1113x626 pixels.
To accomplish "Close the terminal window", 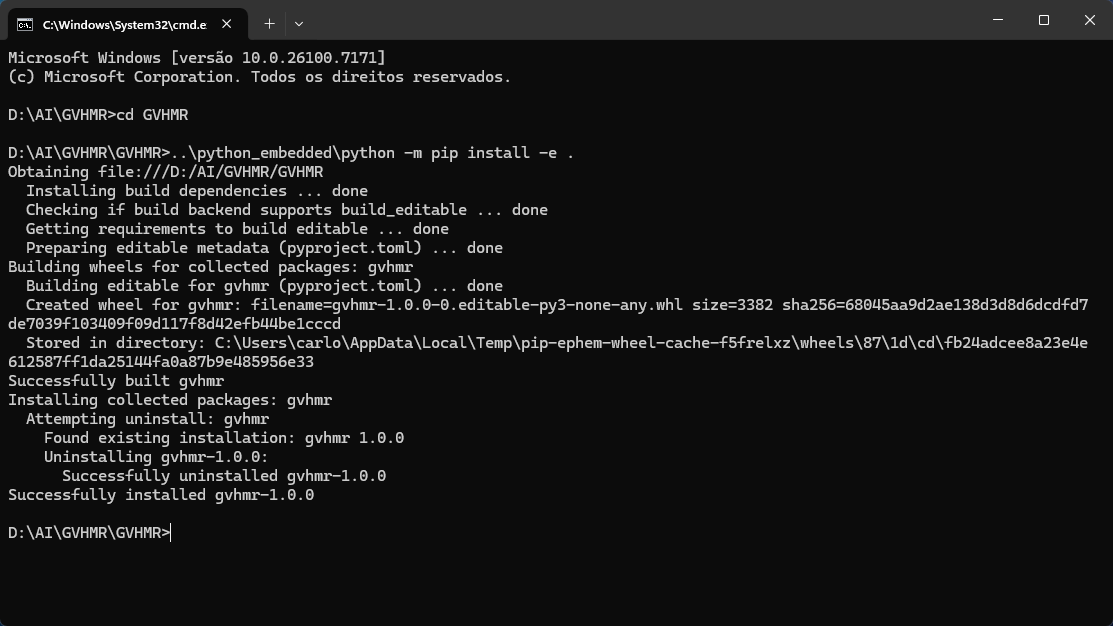I will (1090, 20).
